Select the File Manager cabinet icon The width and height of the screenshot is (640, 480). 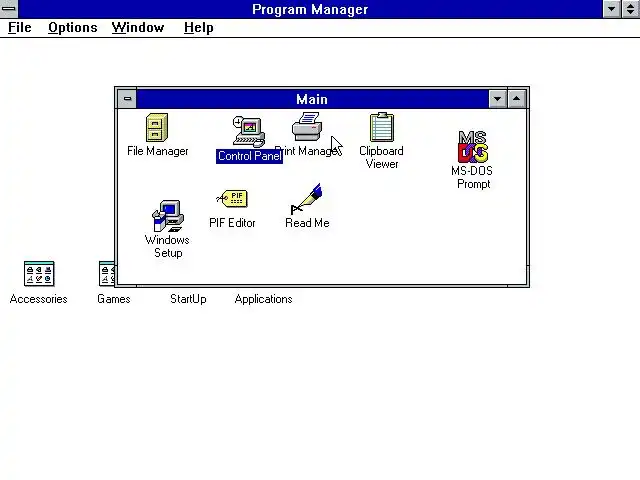pyautogui.click(x=157, y=127)
